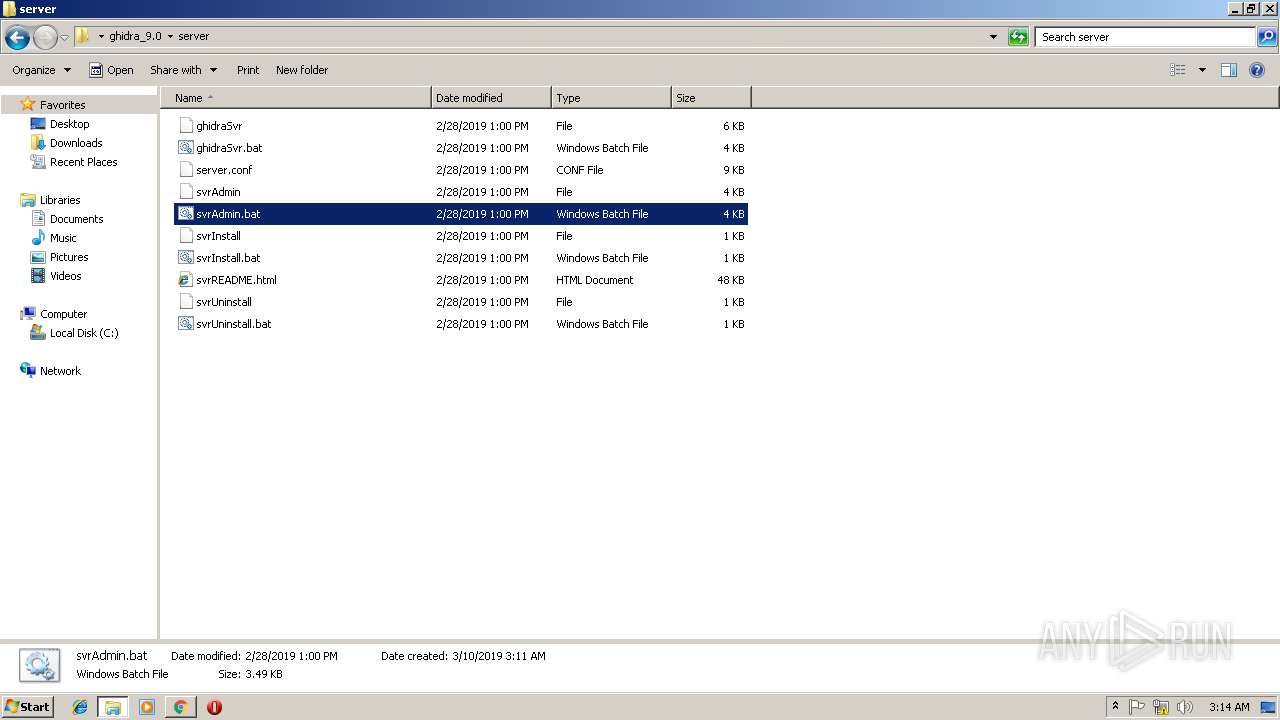Open the recent locations dropdown arrow
Viewport: 1280px width, 720px height.
(64, 37)
